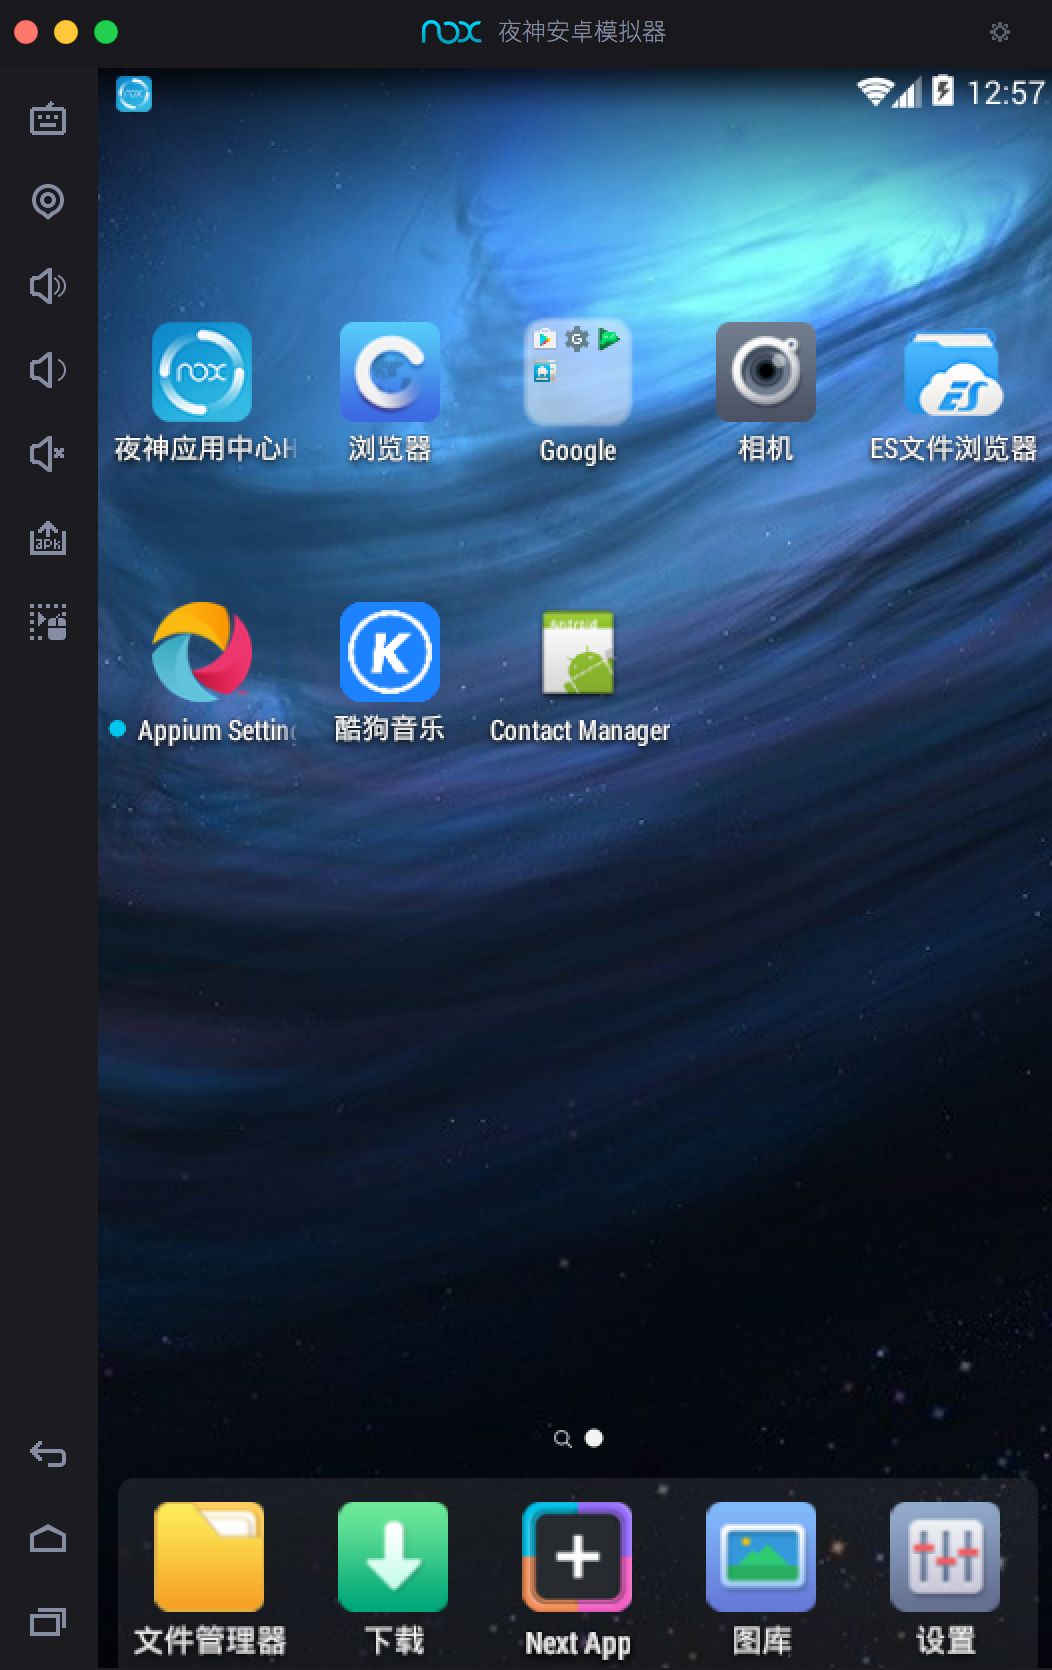Mute sound with the speaker-x icon
1052x1670 pixels.
(48, 454)
